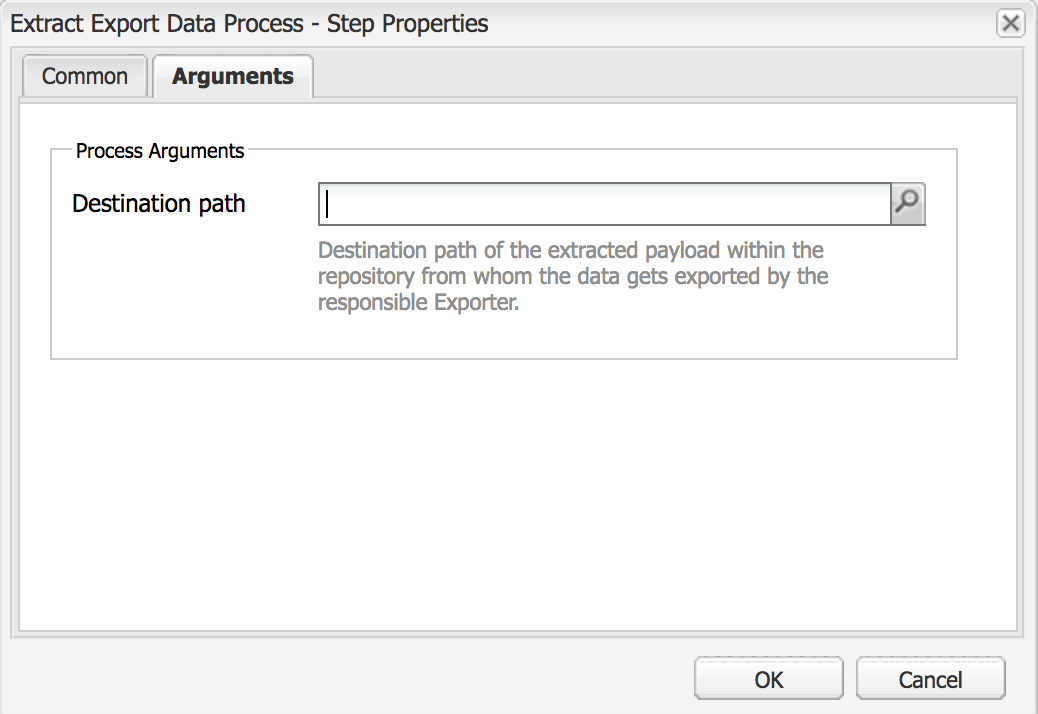Viewport: 1038px width, 714px height.
Task: Click the dialog title Extract Export Data Process
Action: (x=157, y=24)
